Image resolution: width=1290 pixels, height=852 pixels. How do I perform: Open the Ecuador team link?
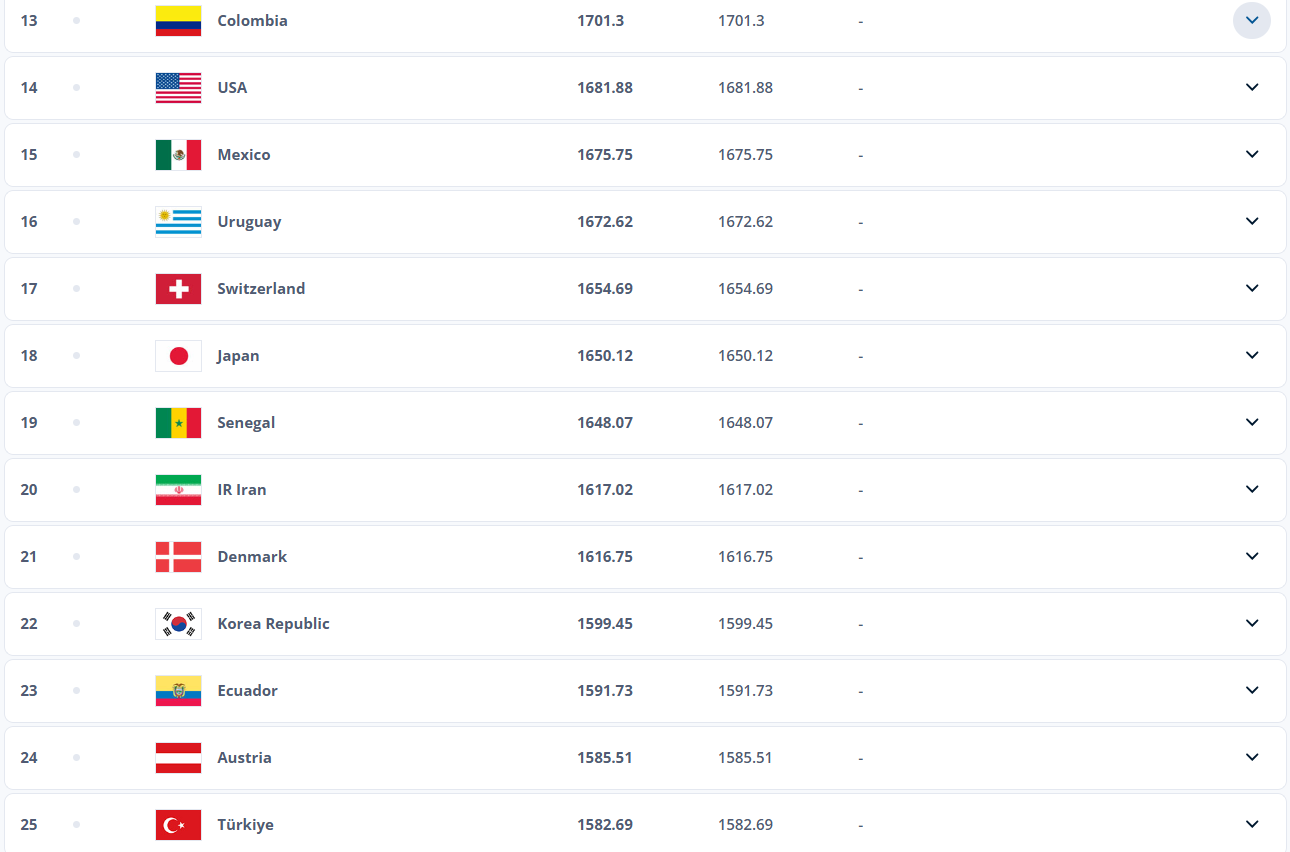[247, 691]
